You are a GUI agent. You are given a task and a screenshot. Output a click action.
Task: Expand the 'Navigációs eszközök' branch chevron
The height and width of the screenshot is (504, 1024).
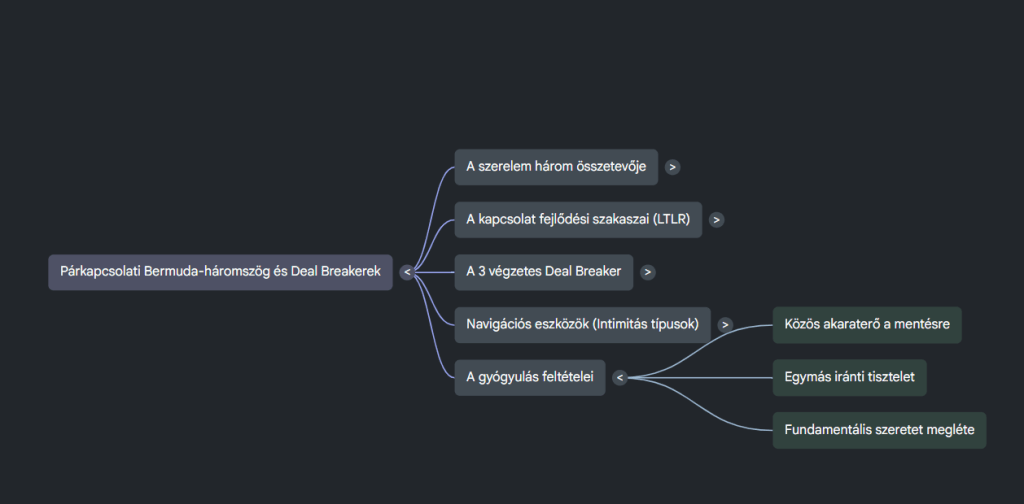725,324
